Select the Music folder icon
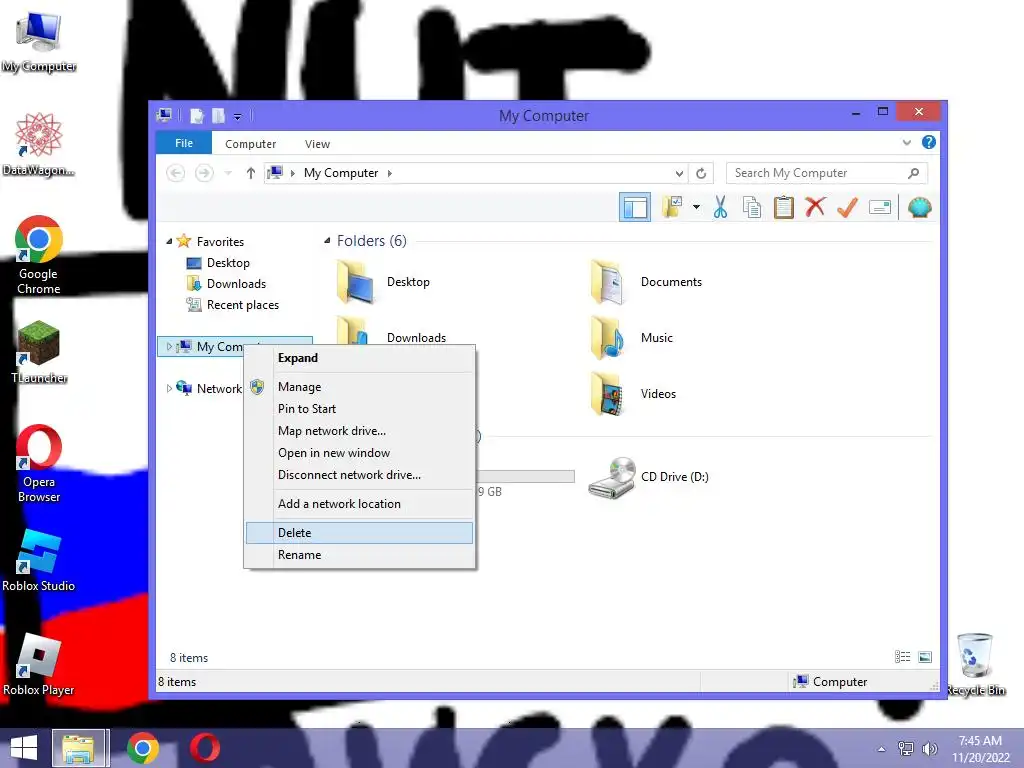 (608, 338)
